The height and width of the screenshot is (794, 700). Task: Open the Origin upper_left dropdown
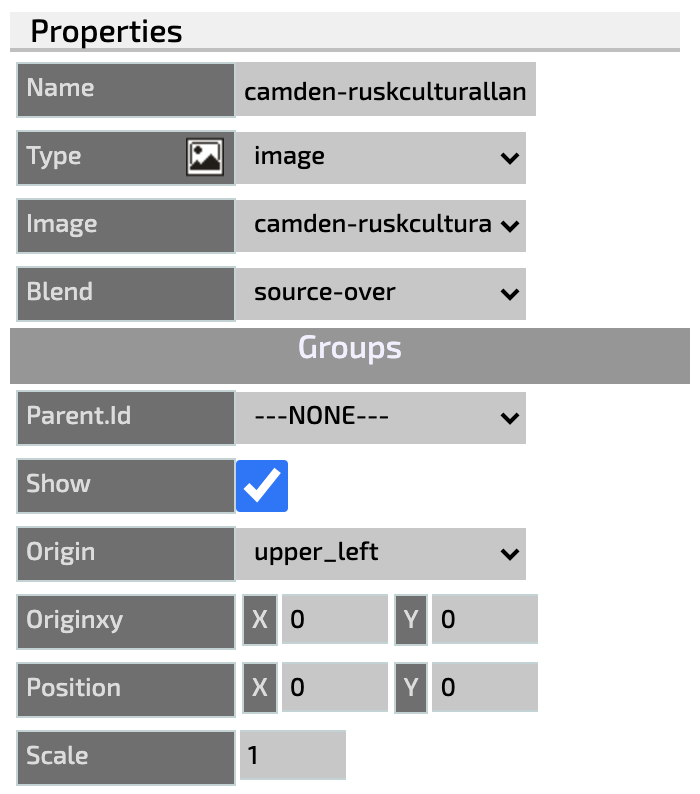click(381, 553)
